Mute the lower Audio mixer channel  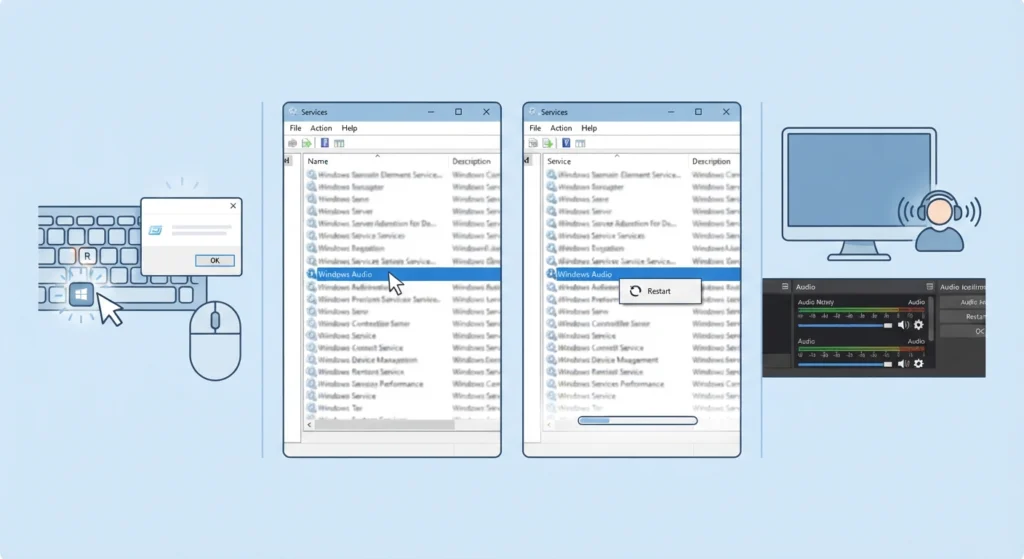click(x=903, y=364)
